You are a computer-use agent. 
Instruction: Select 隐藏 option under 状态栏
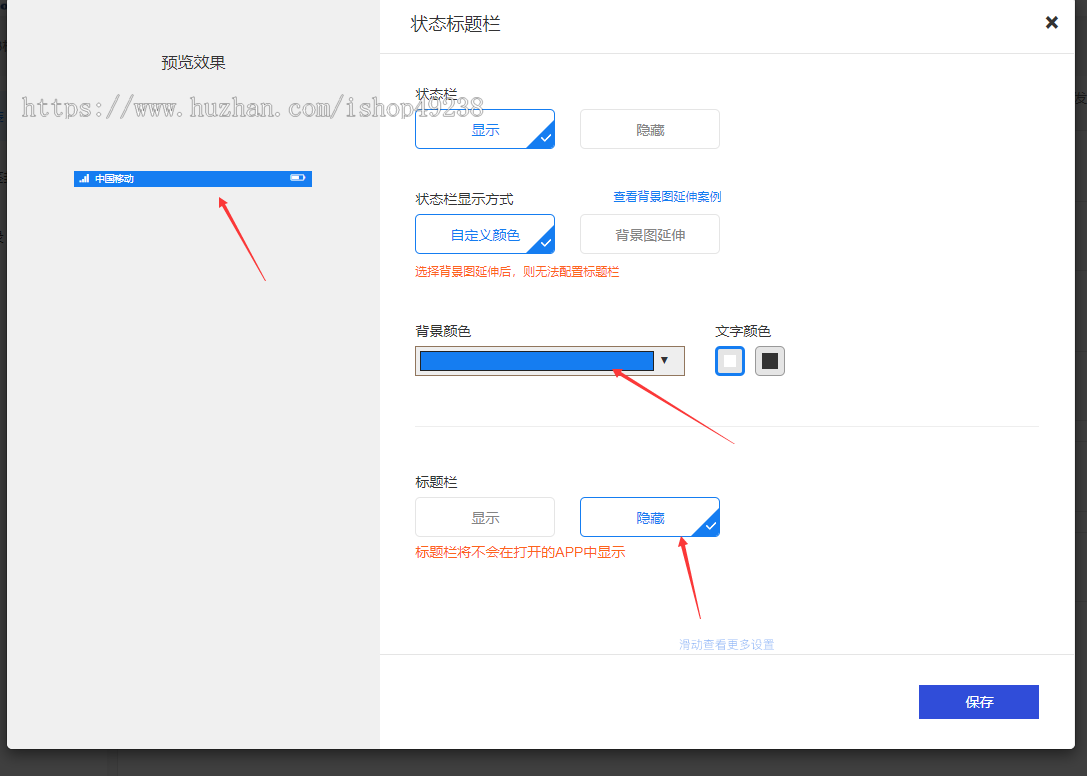[x=650, y=129]
